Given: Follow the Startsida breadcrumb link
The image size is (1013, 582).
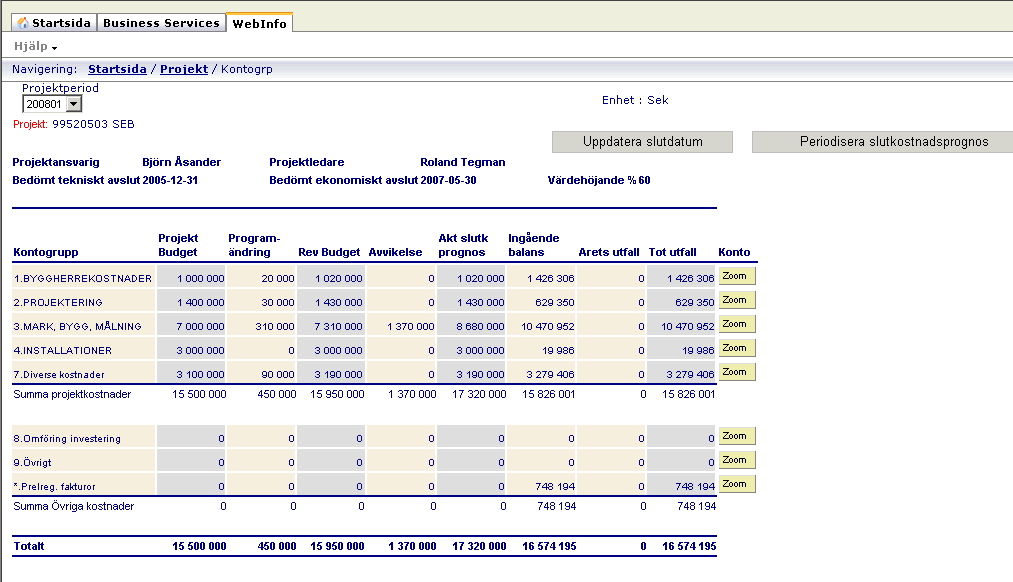Looking at the screenshot, I should 117,69.
